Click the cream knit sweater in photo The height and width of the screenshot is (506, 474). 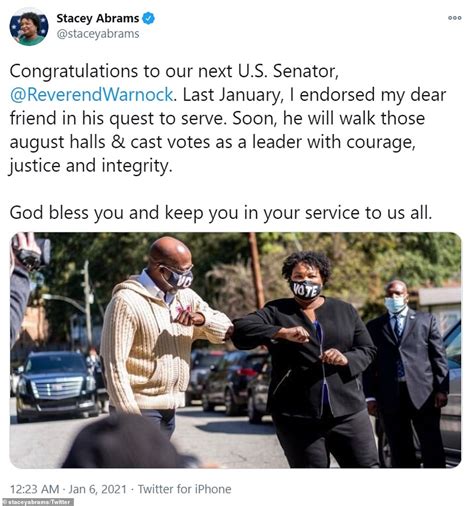tap(157, 345)
